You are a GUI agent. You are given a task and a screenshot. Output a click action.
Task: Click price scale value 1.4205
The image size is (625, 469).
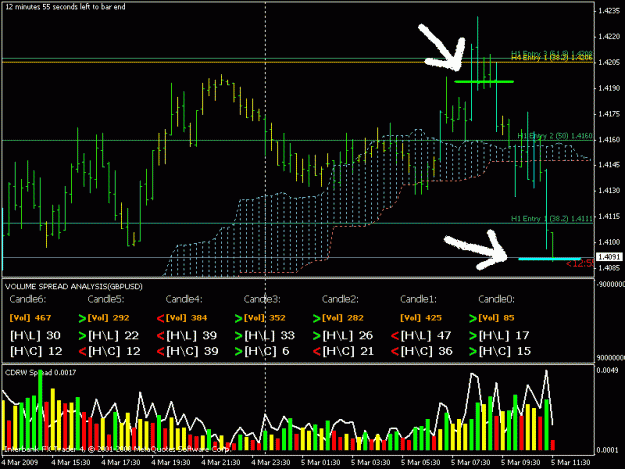(609, 63)
